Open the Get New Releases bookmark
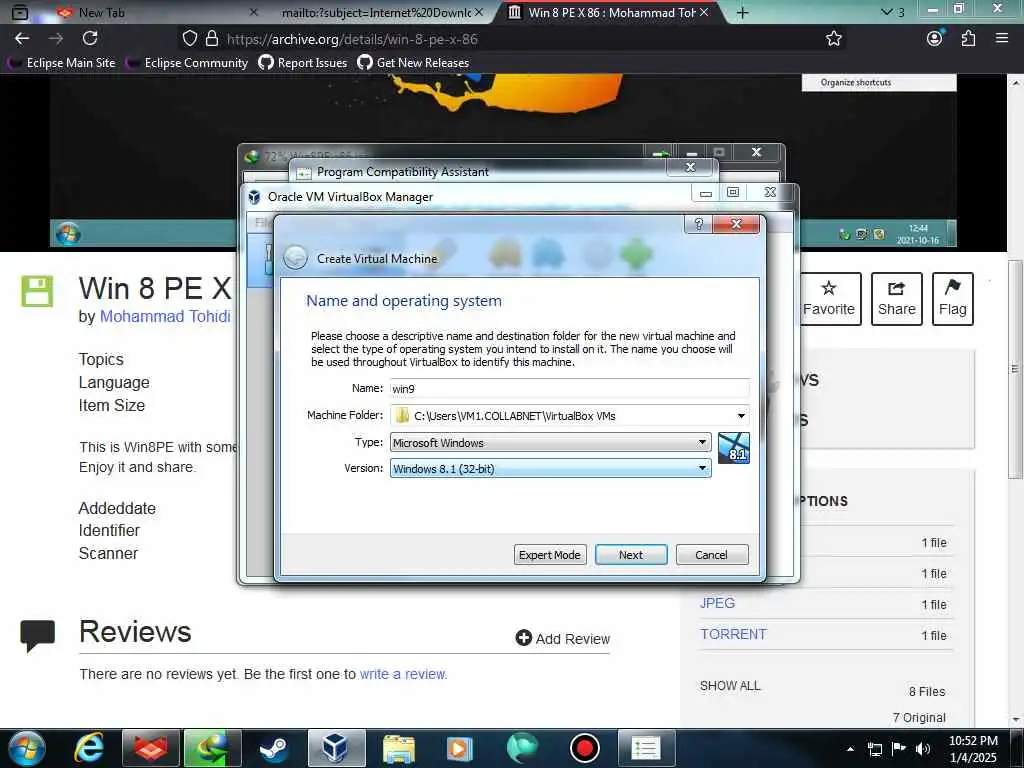Image resolution: width=1024 pixels, height=768 pixels. 413,63
